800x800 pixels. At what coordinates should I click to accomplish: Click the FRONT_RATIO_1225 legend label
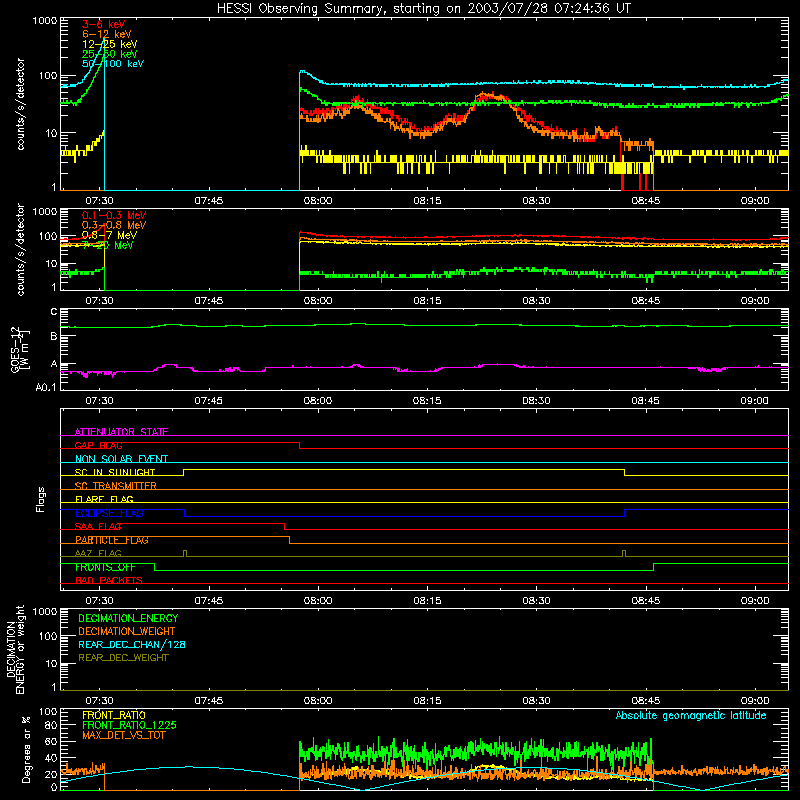click(130, 726)
